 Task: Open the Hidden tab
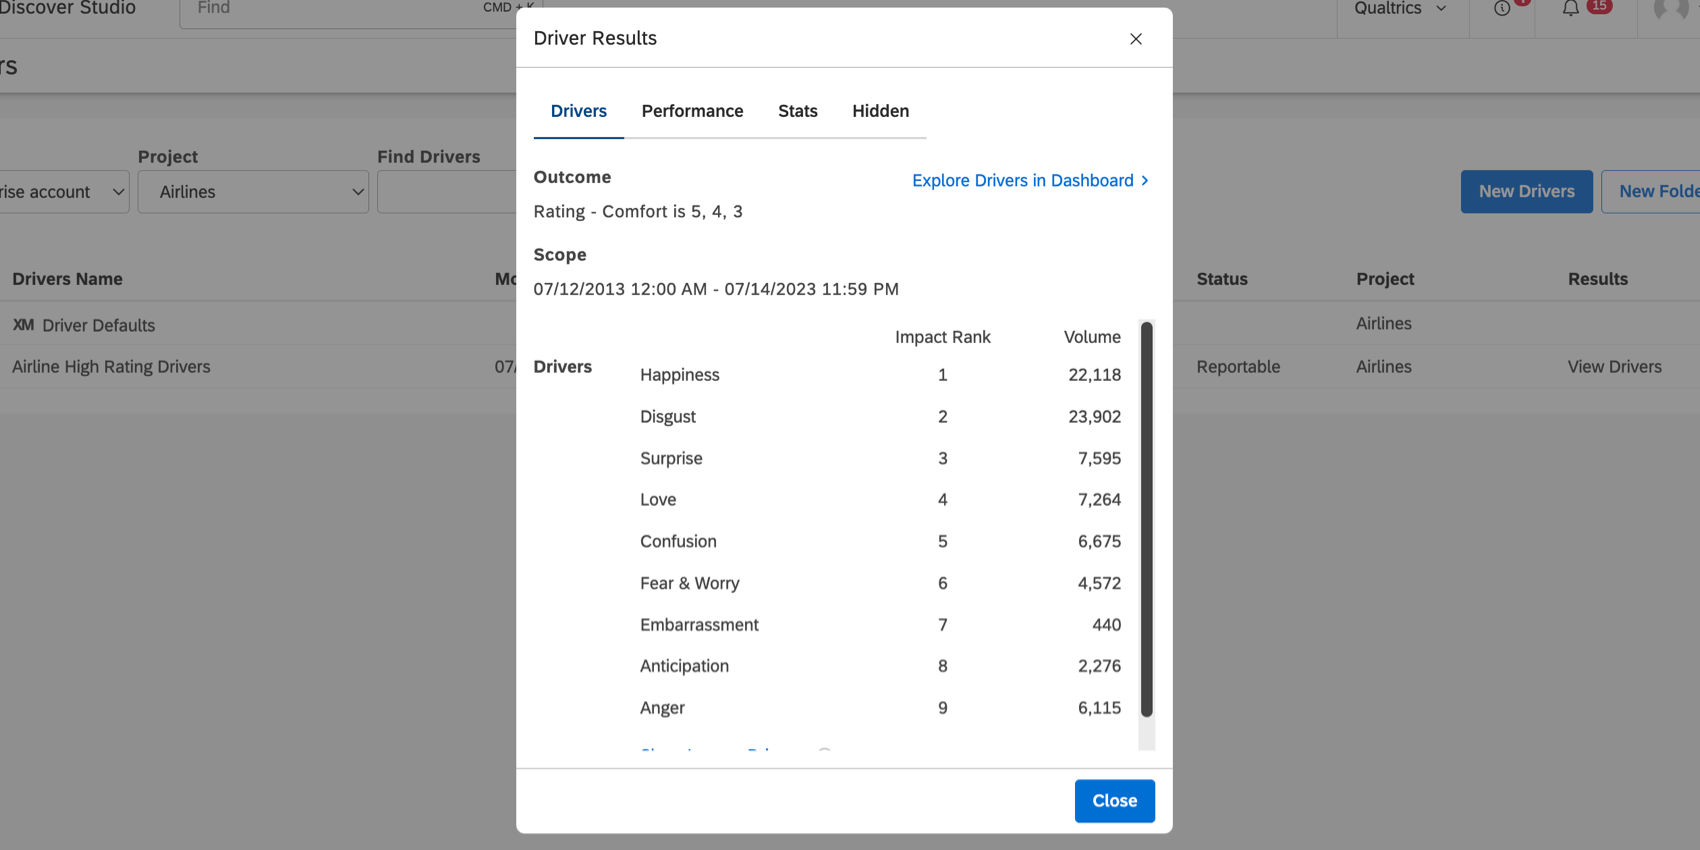tap(880, 111)
